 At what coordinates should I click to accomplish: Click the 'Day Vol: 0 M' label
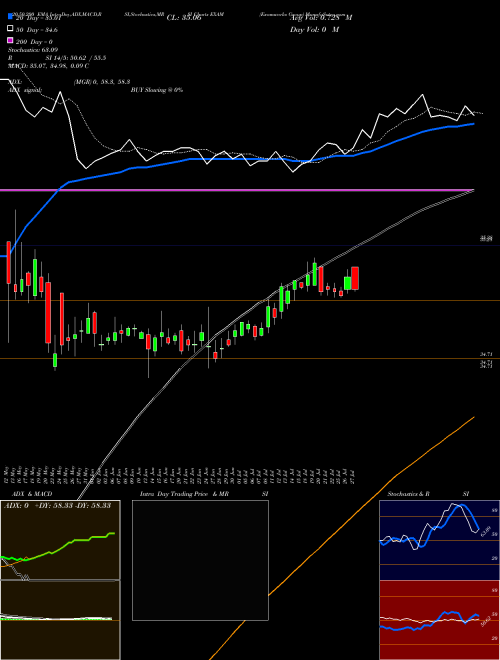(314, 29)
